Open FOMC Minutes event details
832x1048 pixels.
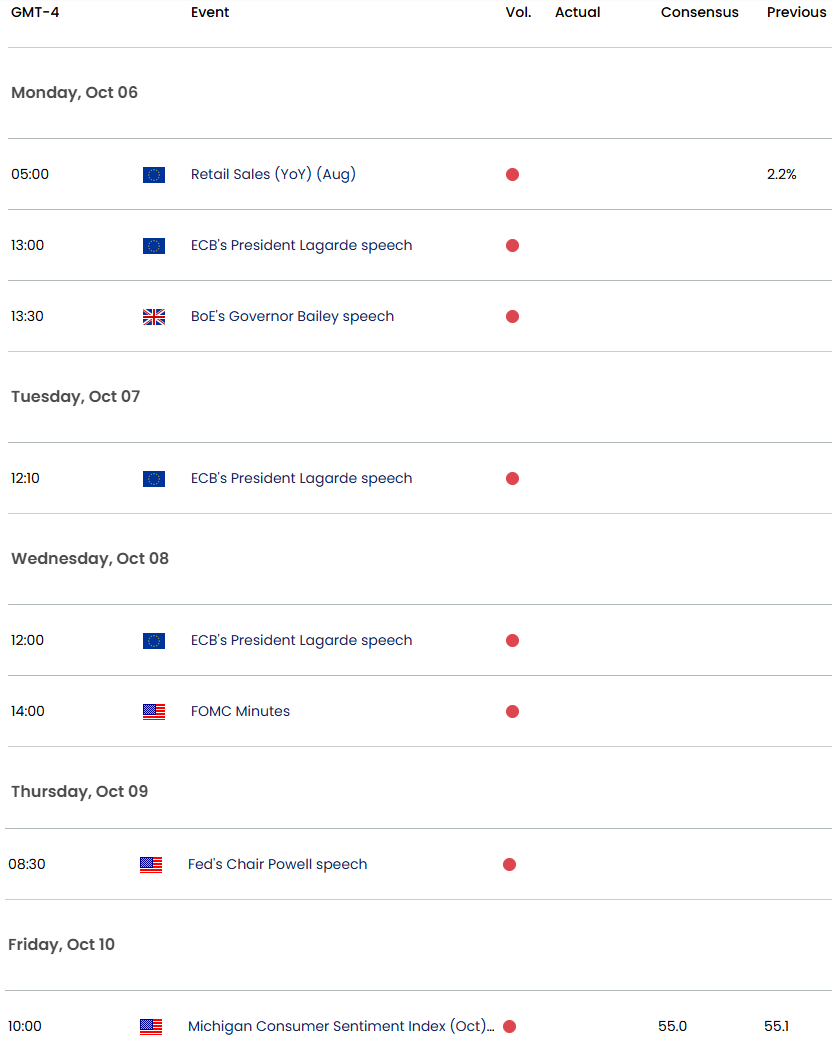point(240,711)
